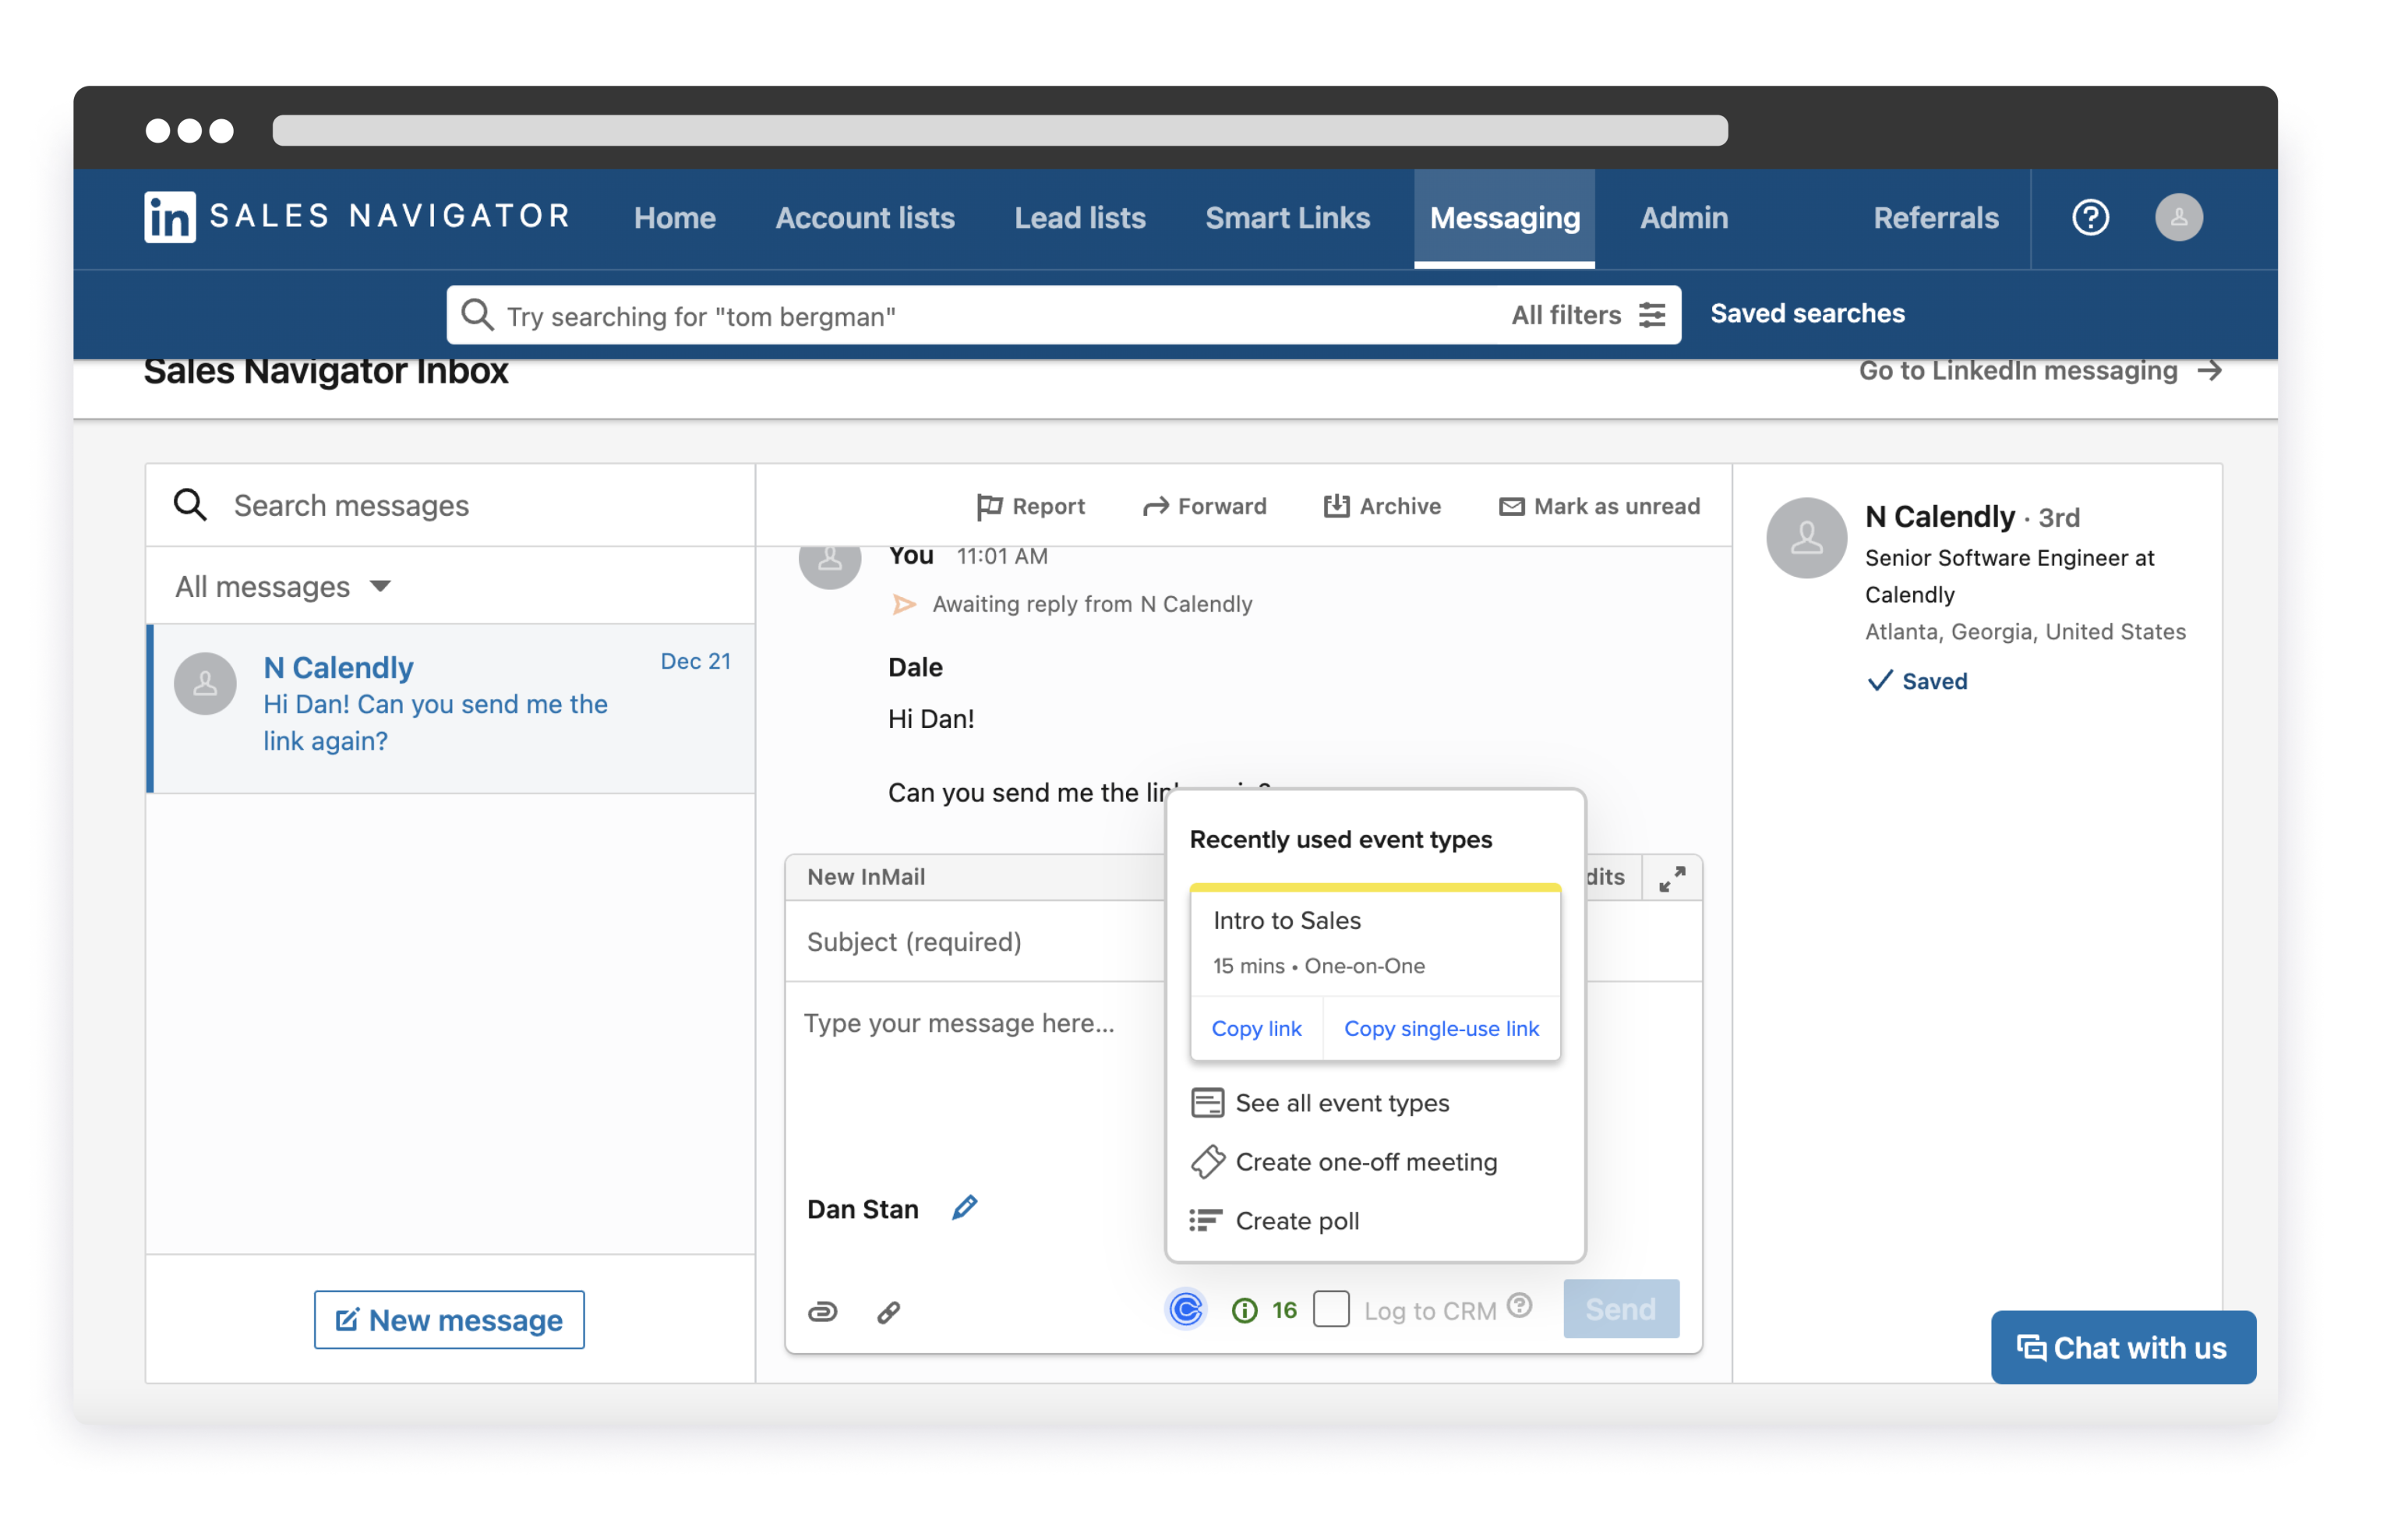
Task: Archive the current conversation
Action: tap(1382, 506)
